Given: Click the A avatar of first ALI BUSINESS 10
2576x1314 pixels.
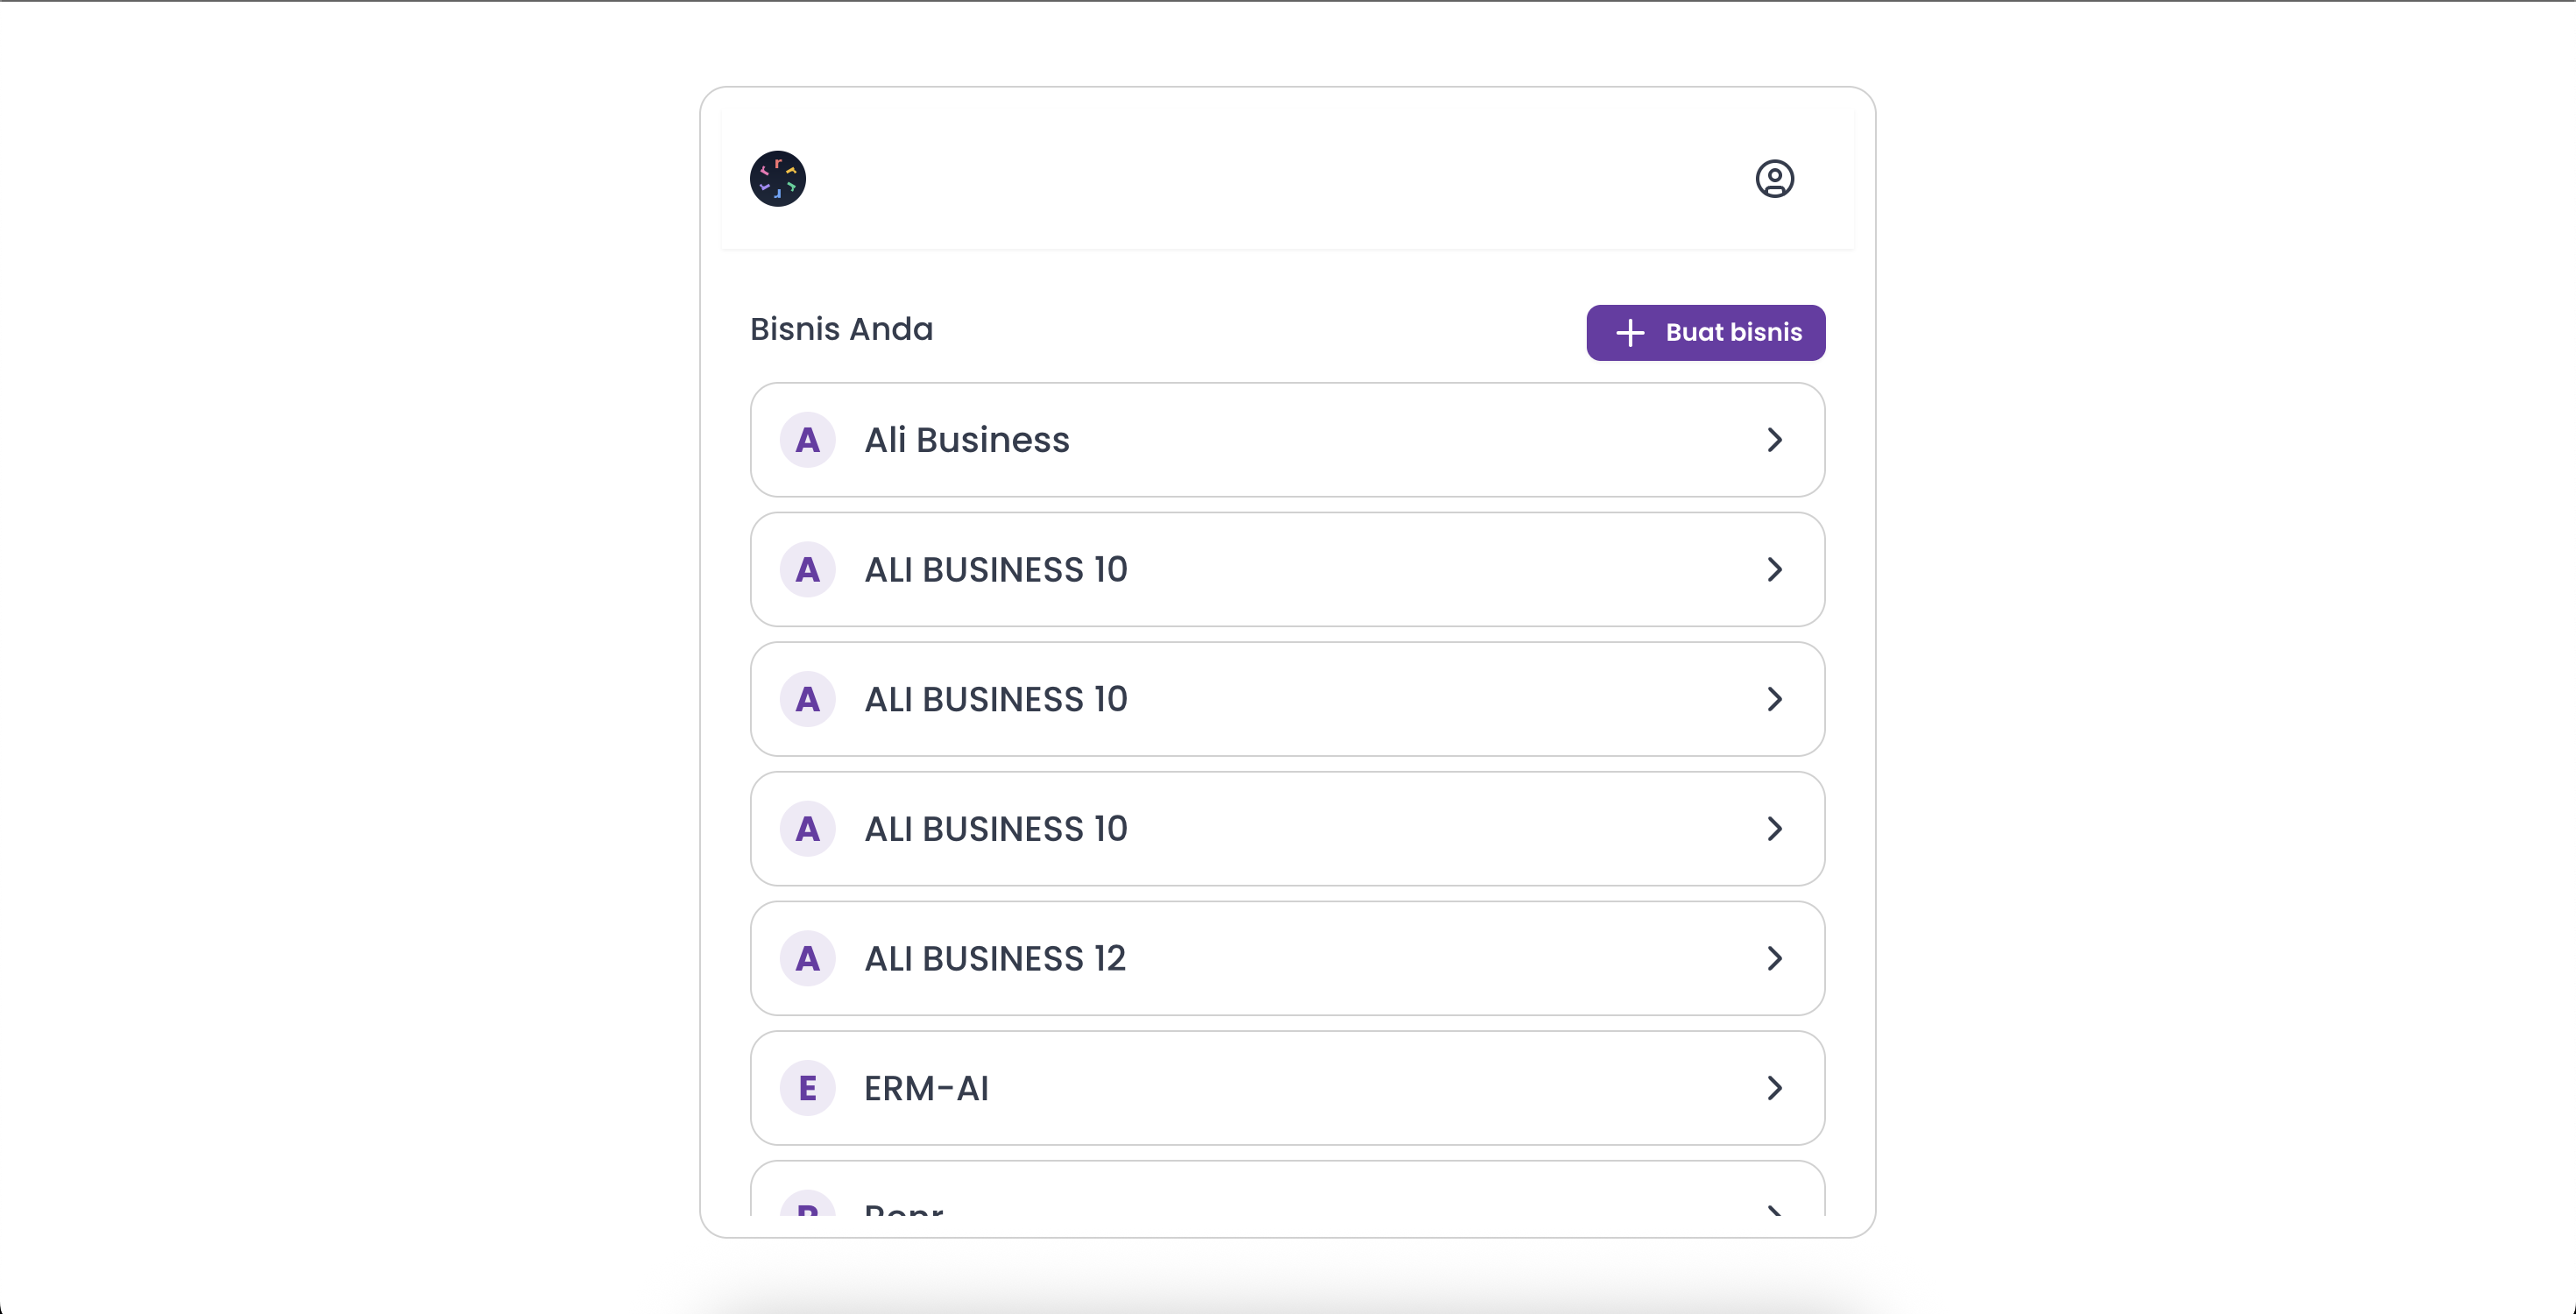Looking at the screenshot, I should 808,569.
